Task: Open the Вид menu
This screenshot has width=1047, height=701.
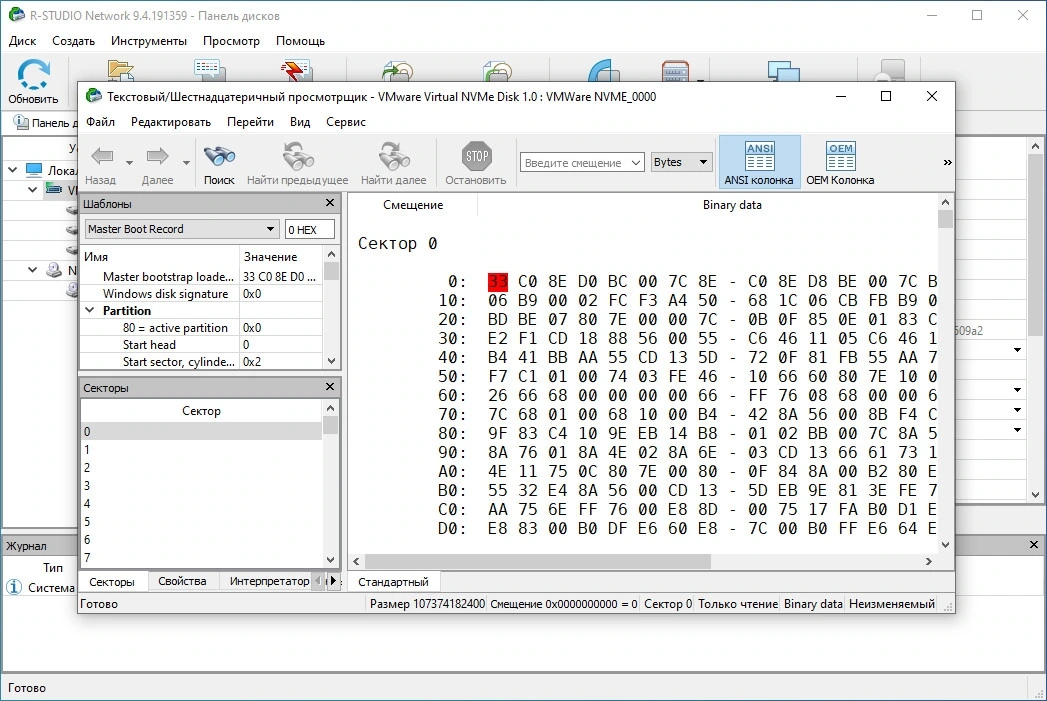Action: coord(300,122)
